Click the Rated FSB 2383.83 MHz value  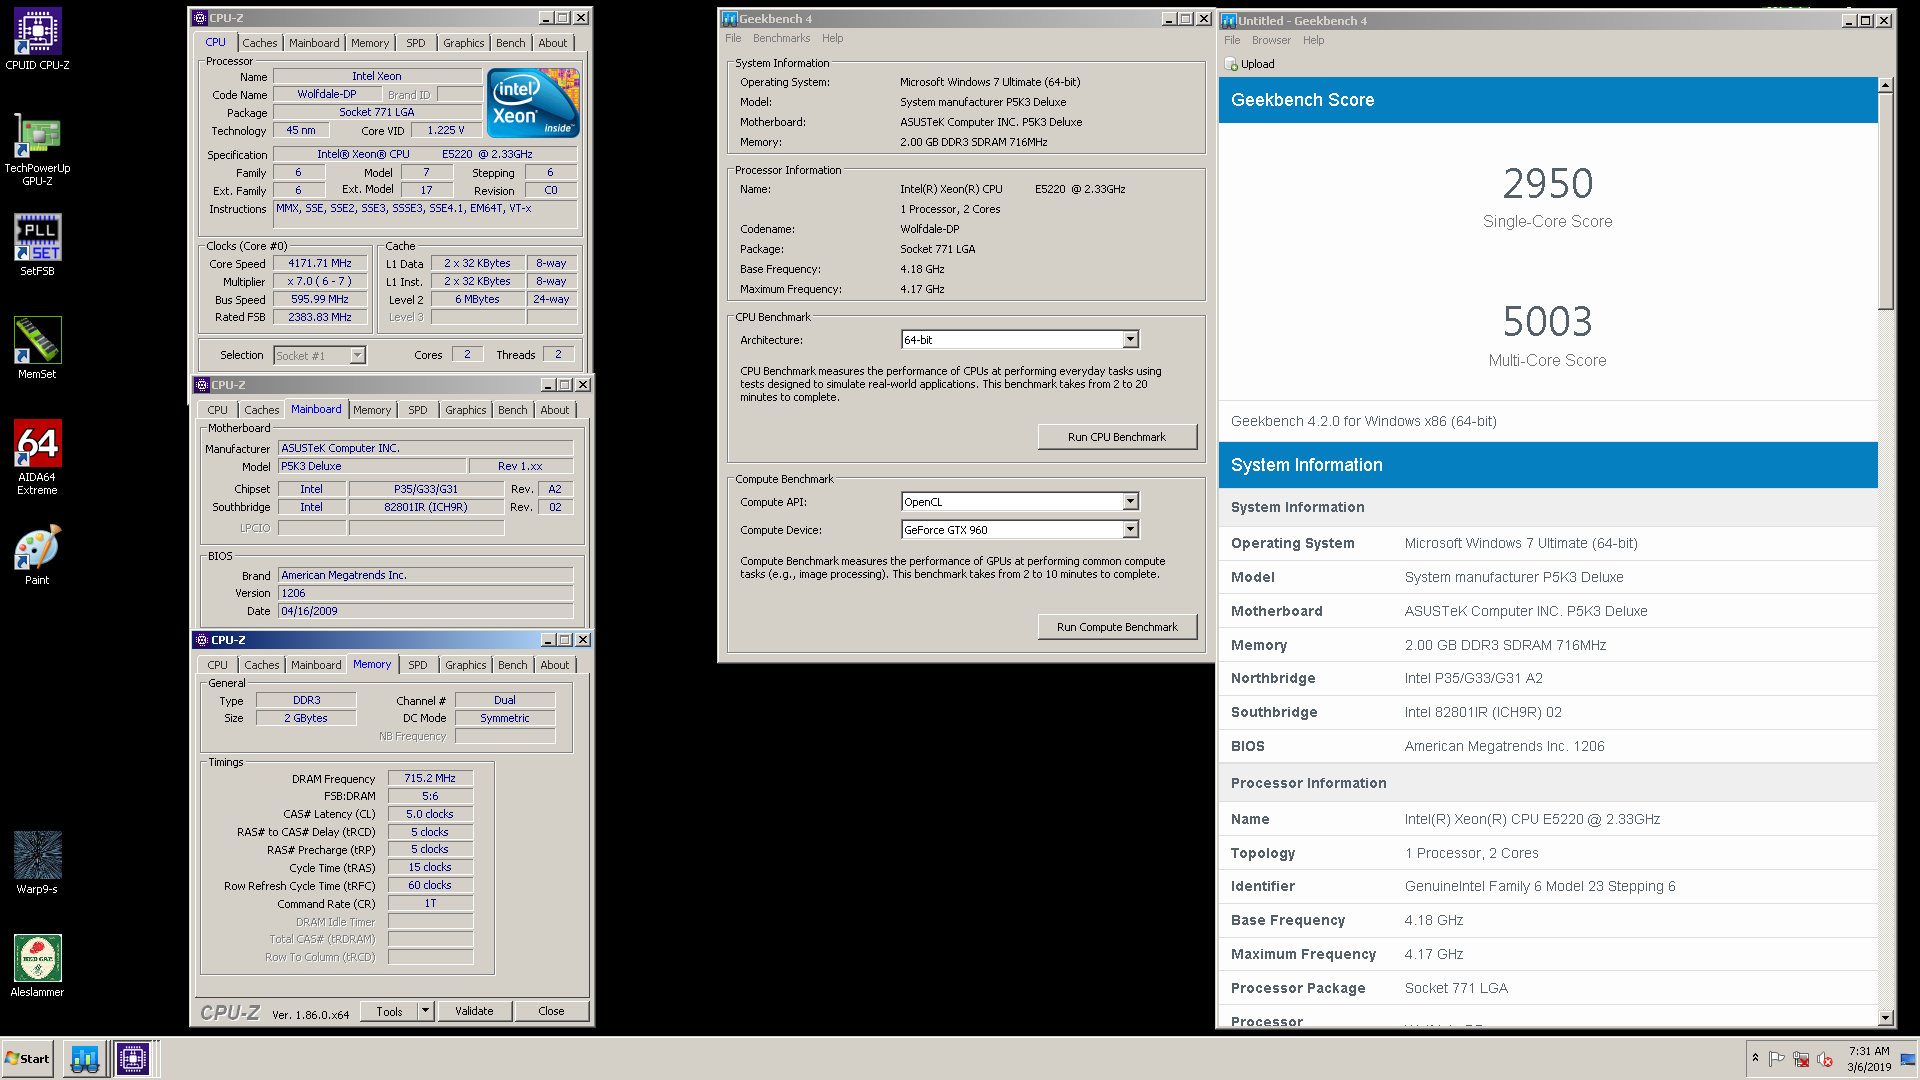coord(320,317)
